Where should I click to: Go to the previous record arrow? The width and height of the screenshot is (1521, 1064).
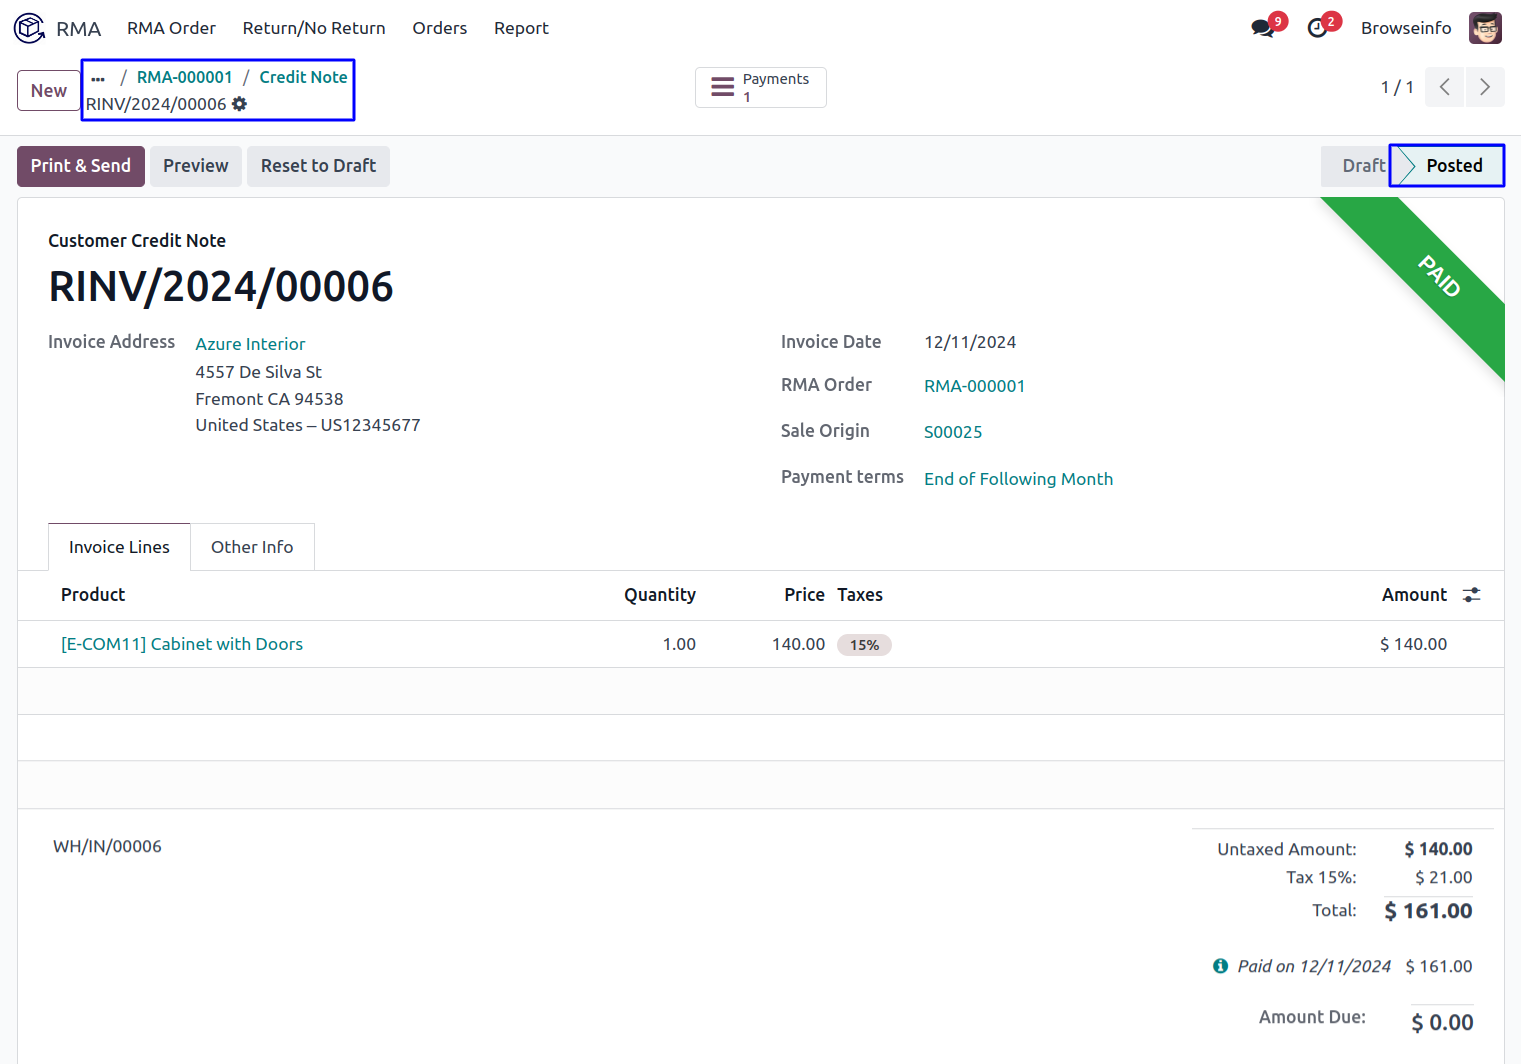[1445, 87]
